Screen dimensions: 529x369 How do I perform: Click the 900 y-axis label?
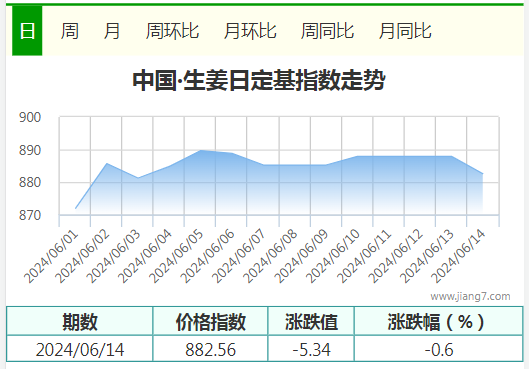pos(30,117)
